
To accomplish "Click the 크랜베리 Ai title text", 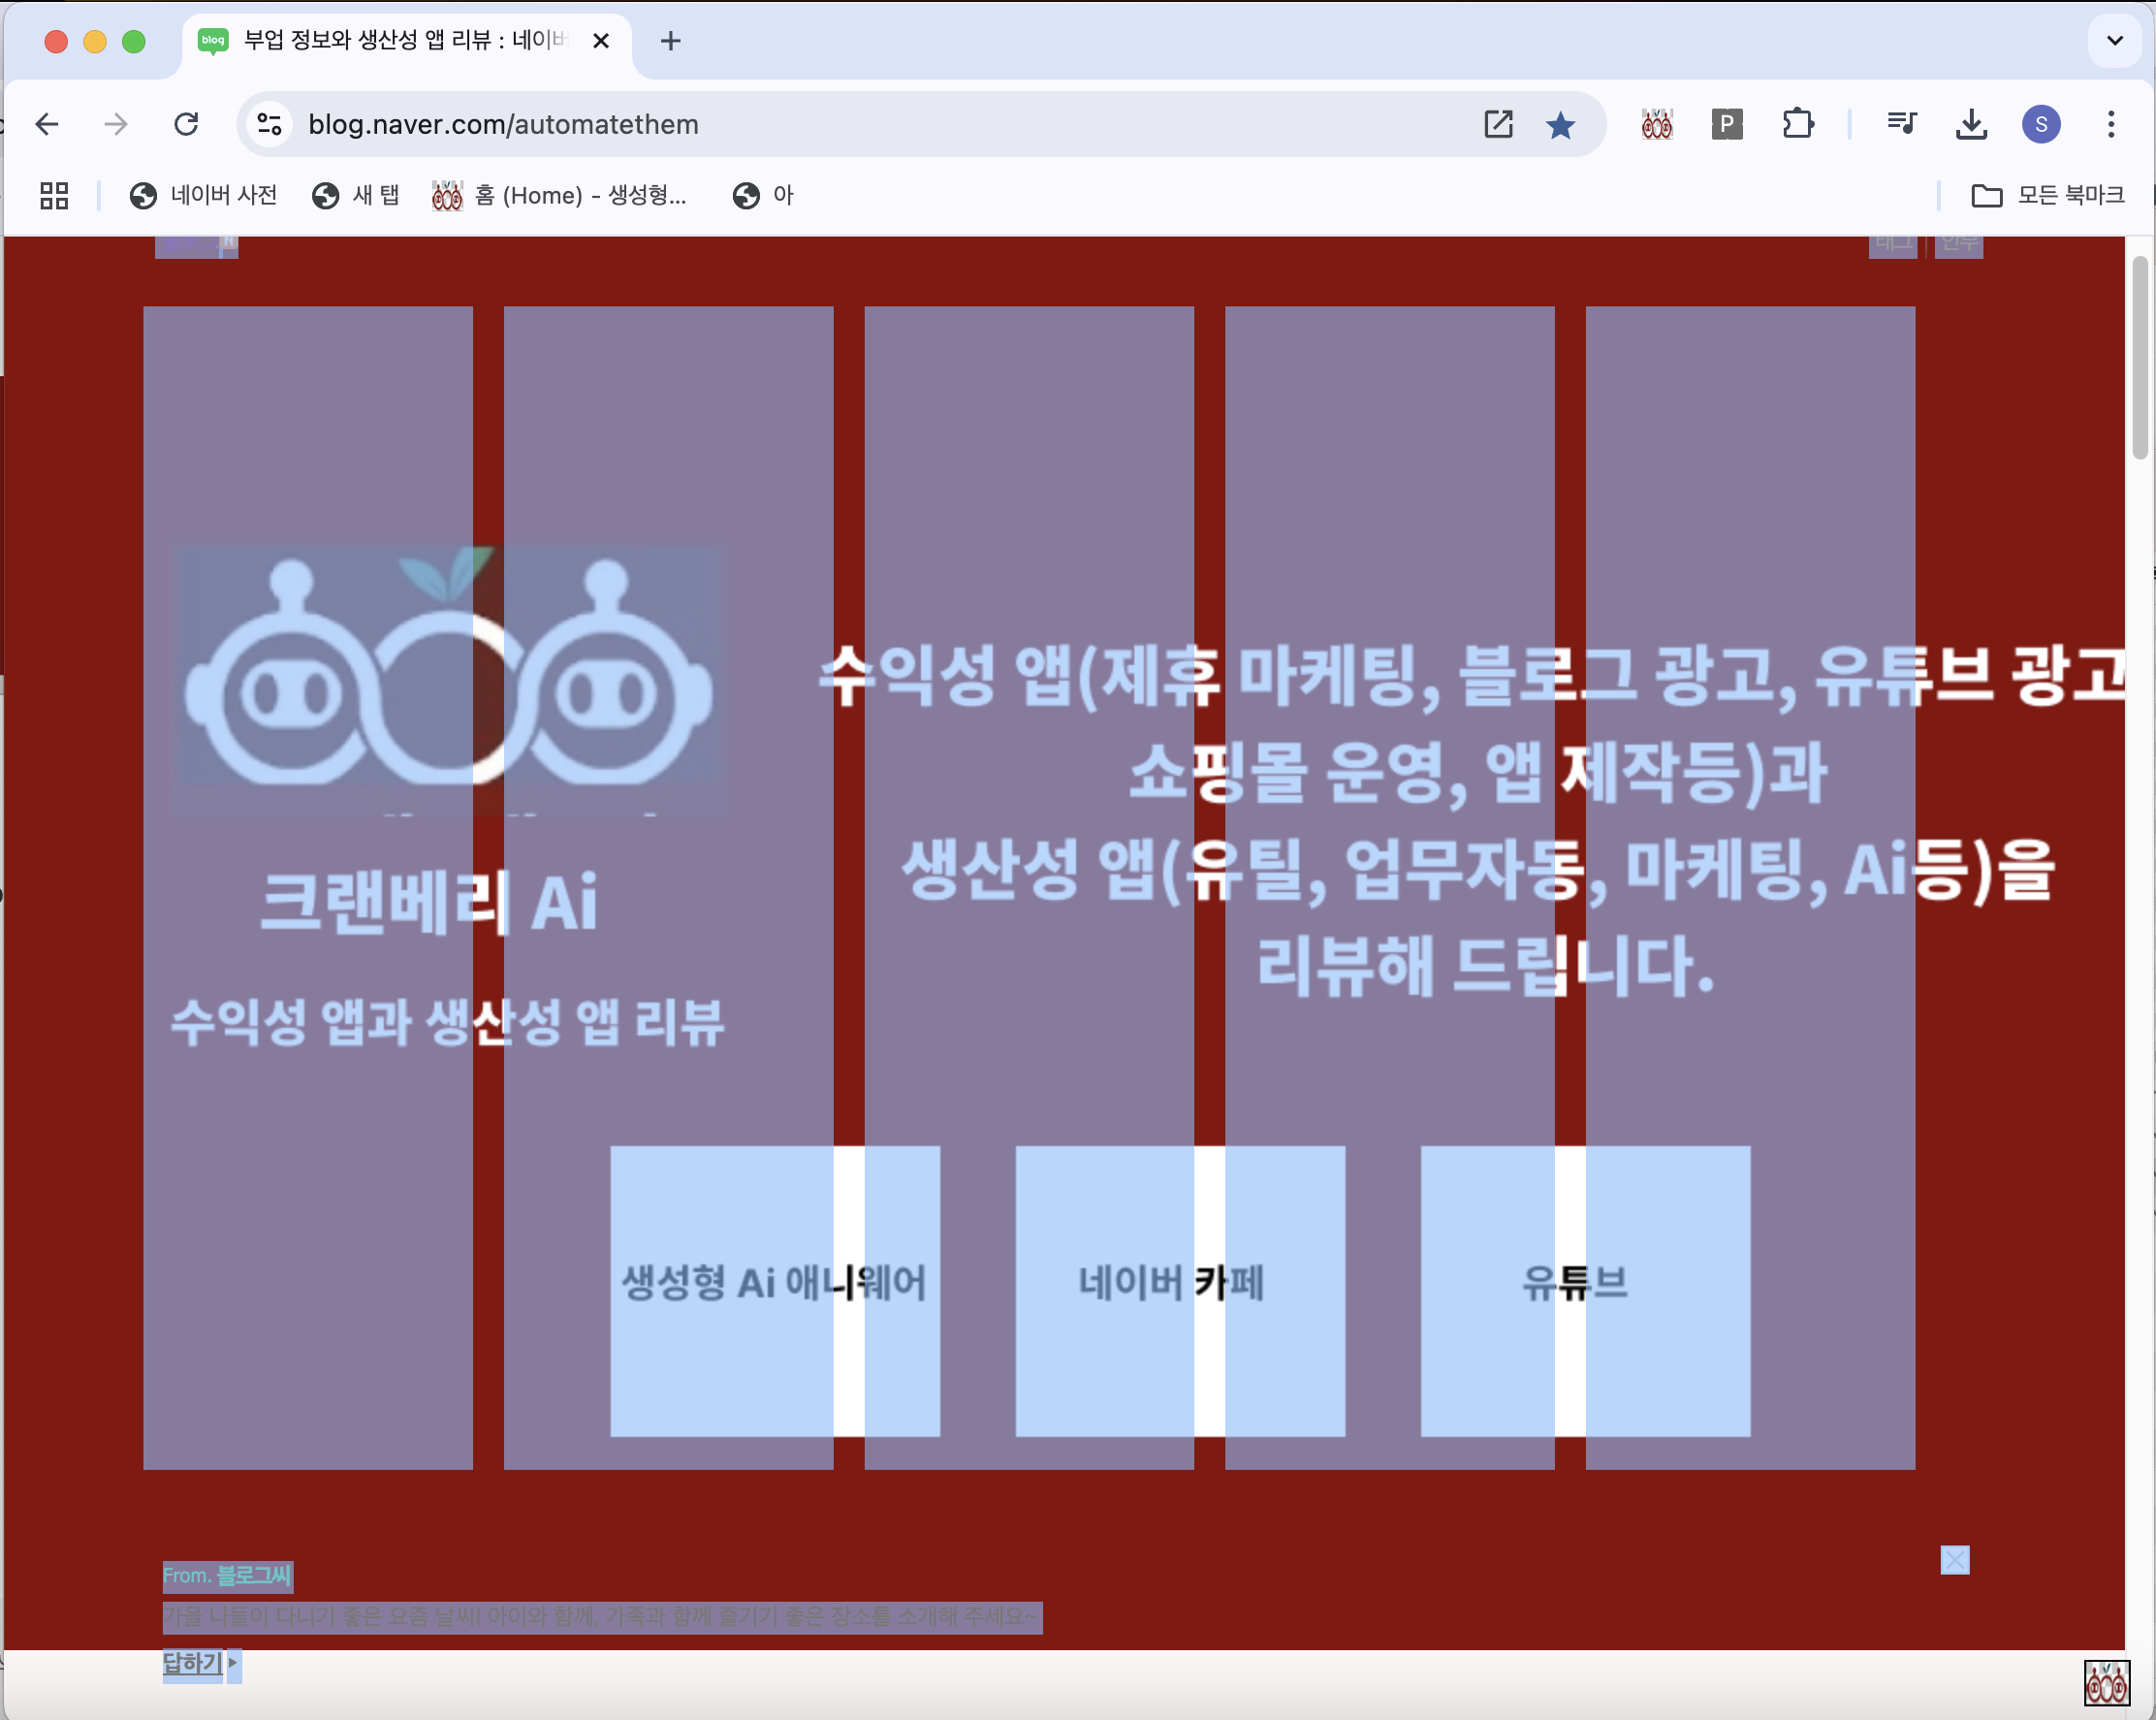I will click(430, 903).
